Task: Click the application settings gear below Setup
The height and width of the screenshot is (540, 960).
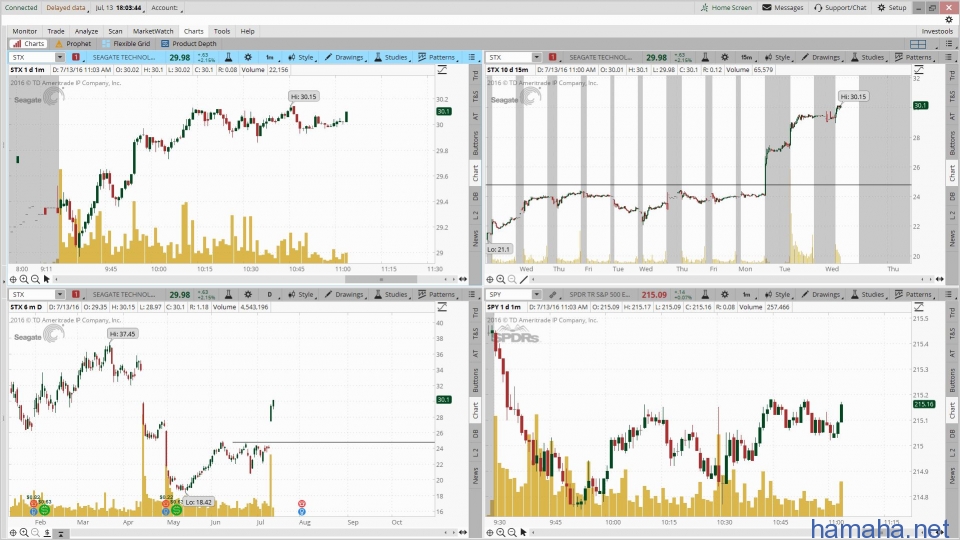Action: tap(949, 19)
